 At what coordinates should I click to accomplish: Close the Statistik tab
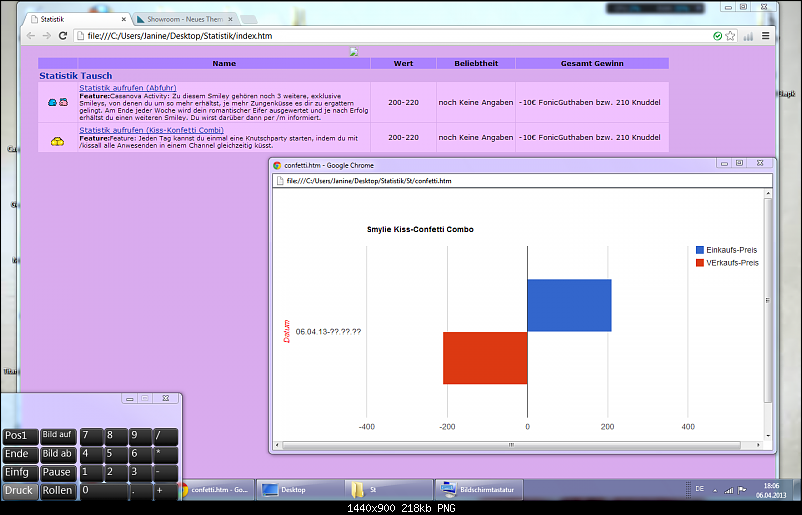[x=123, y=19]
